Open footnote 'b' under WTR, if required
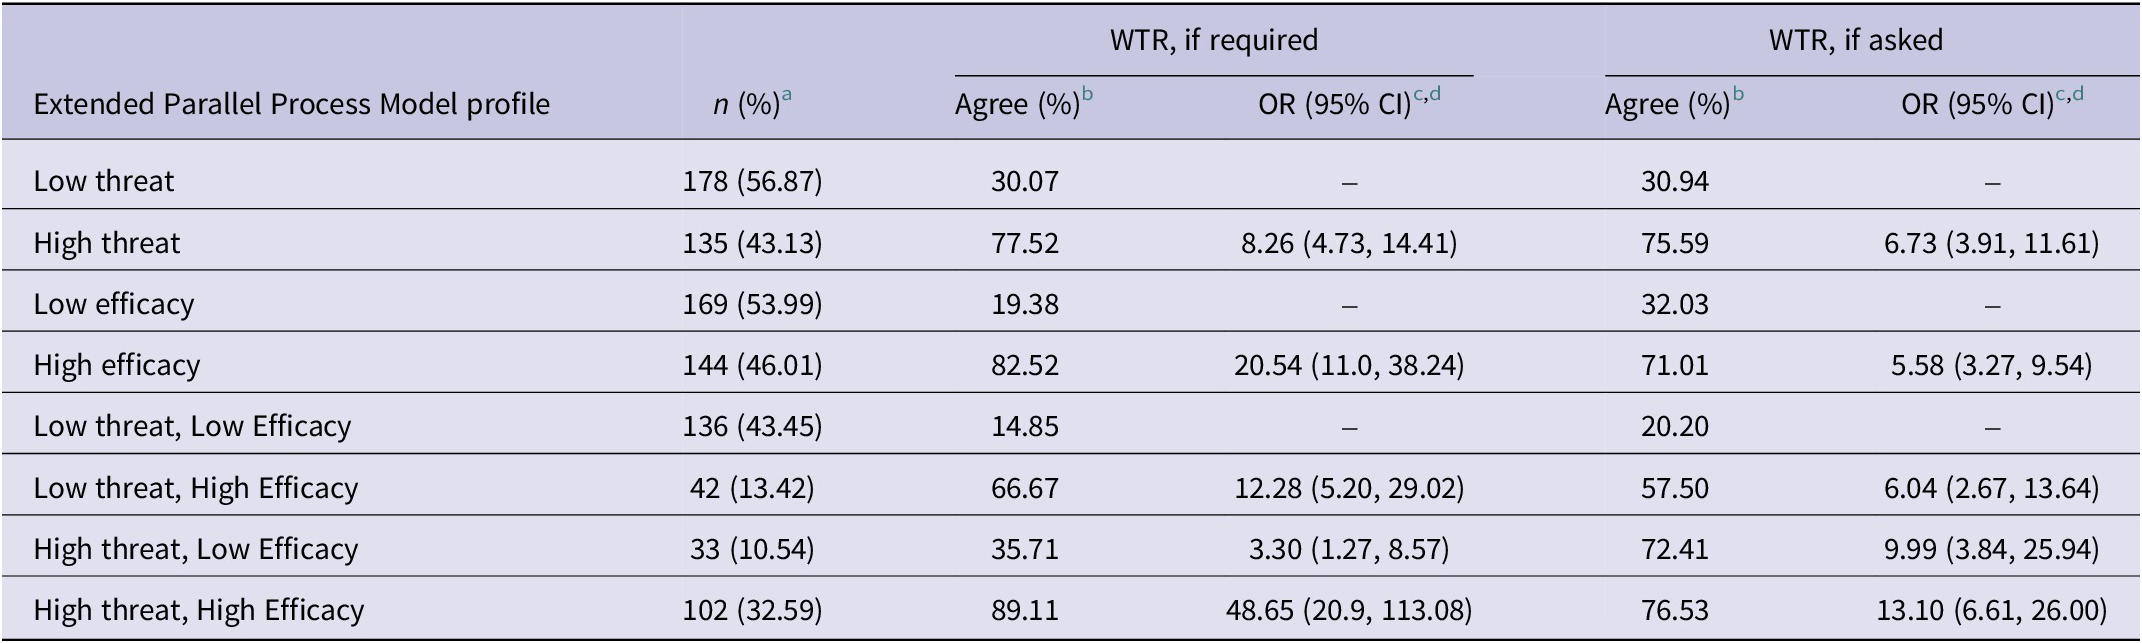 (x=1088, y=95)
